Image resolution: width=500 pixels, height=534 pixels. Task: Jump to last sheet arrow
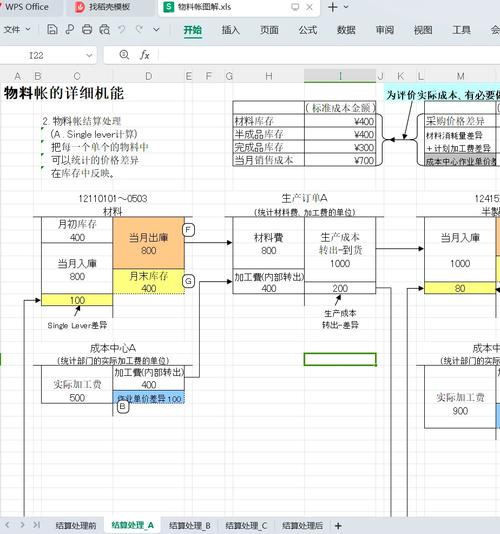point(37,525)
